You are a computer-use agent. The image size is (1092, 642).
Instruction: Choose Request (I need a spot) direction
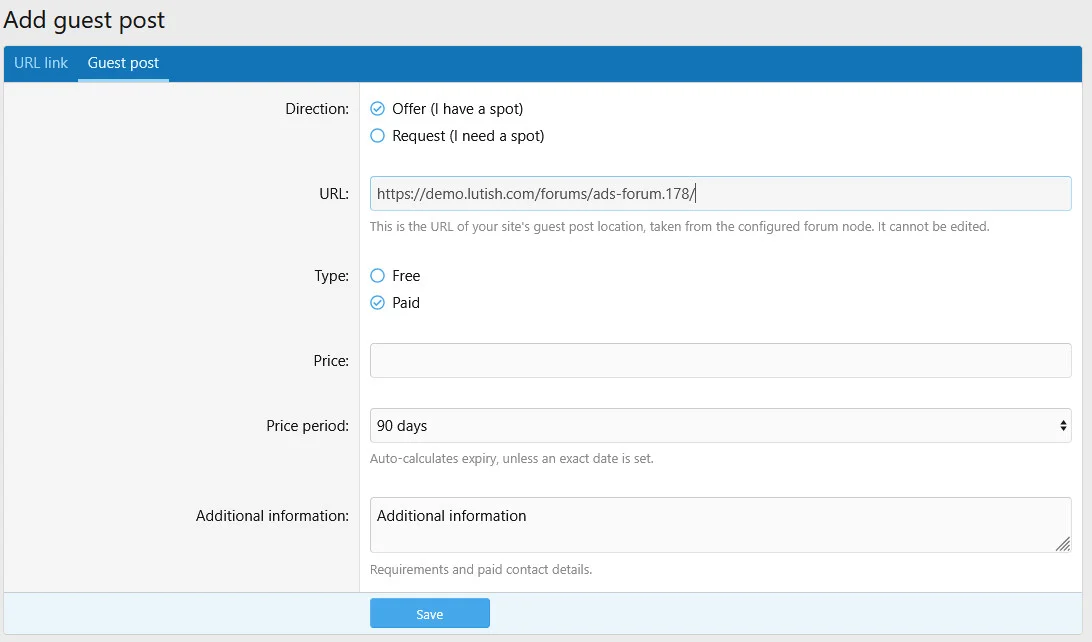coord(377,136)
